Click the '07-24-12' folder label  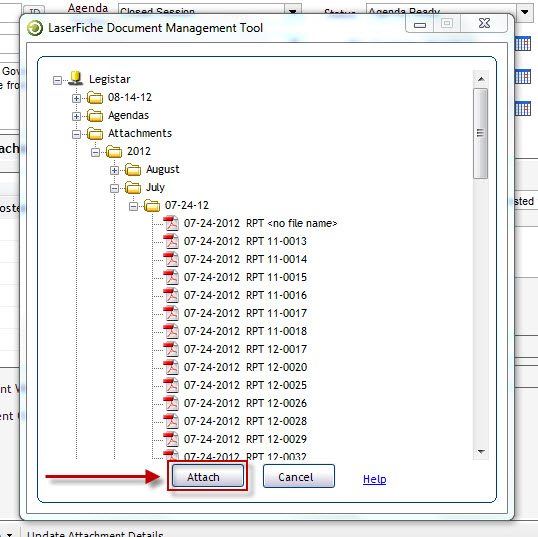(187, 206)
